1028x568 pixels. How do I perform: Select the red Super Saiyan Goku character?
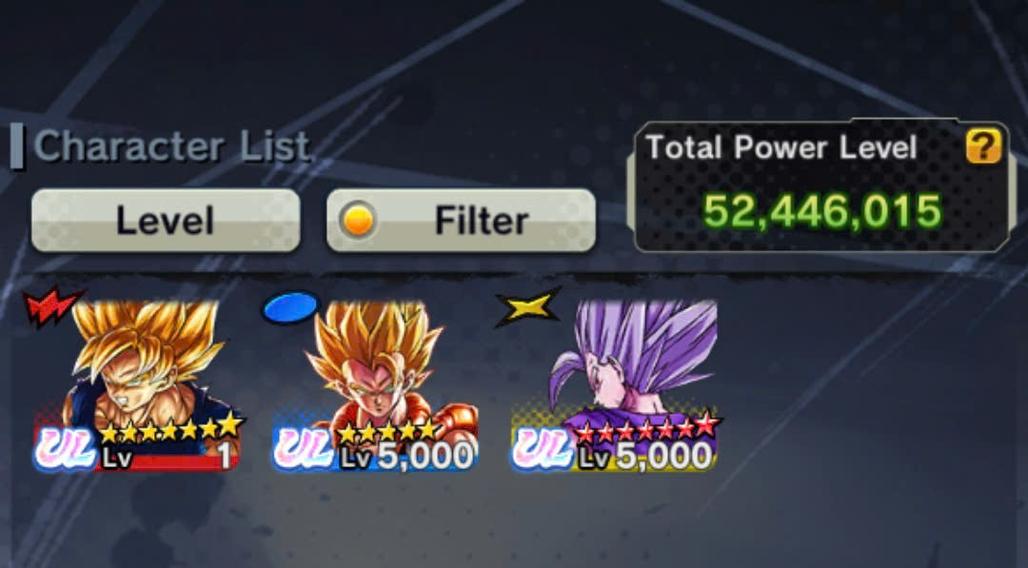138,385
